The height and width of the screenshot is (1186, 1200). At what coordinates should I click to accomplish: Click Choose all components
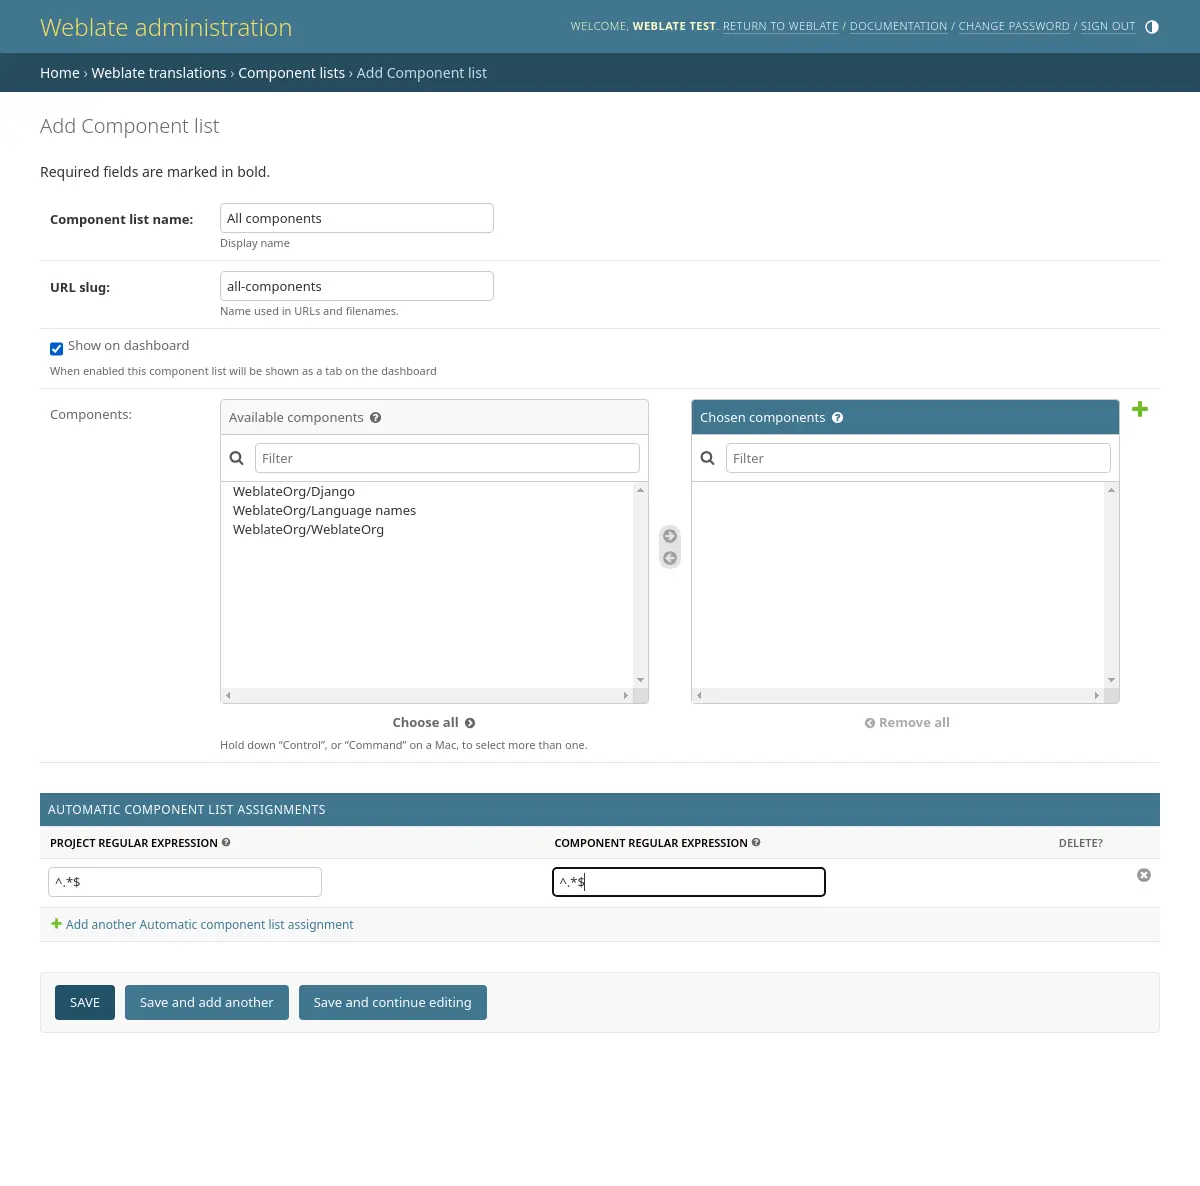(x=434, y=723)
